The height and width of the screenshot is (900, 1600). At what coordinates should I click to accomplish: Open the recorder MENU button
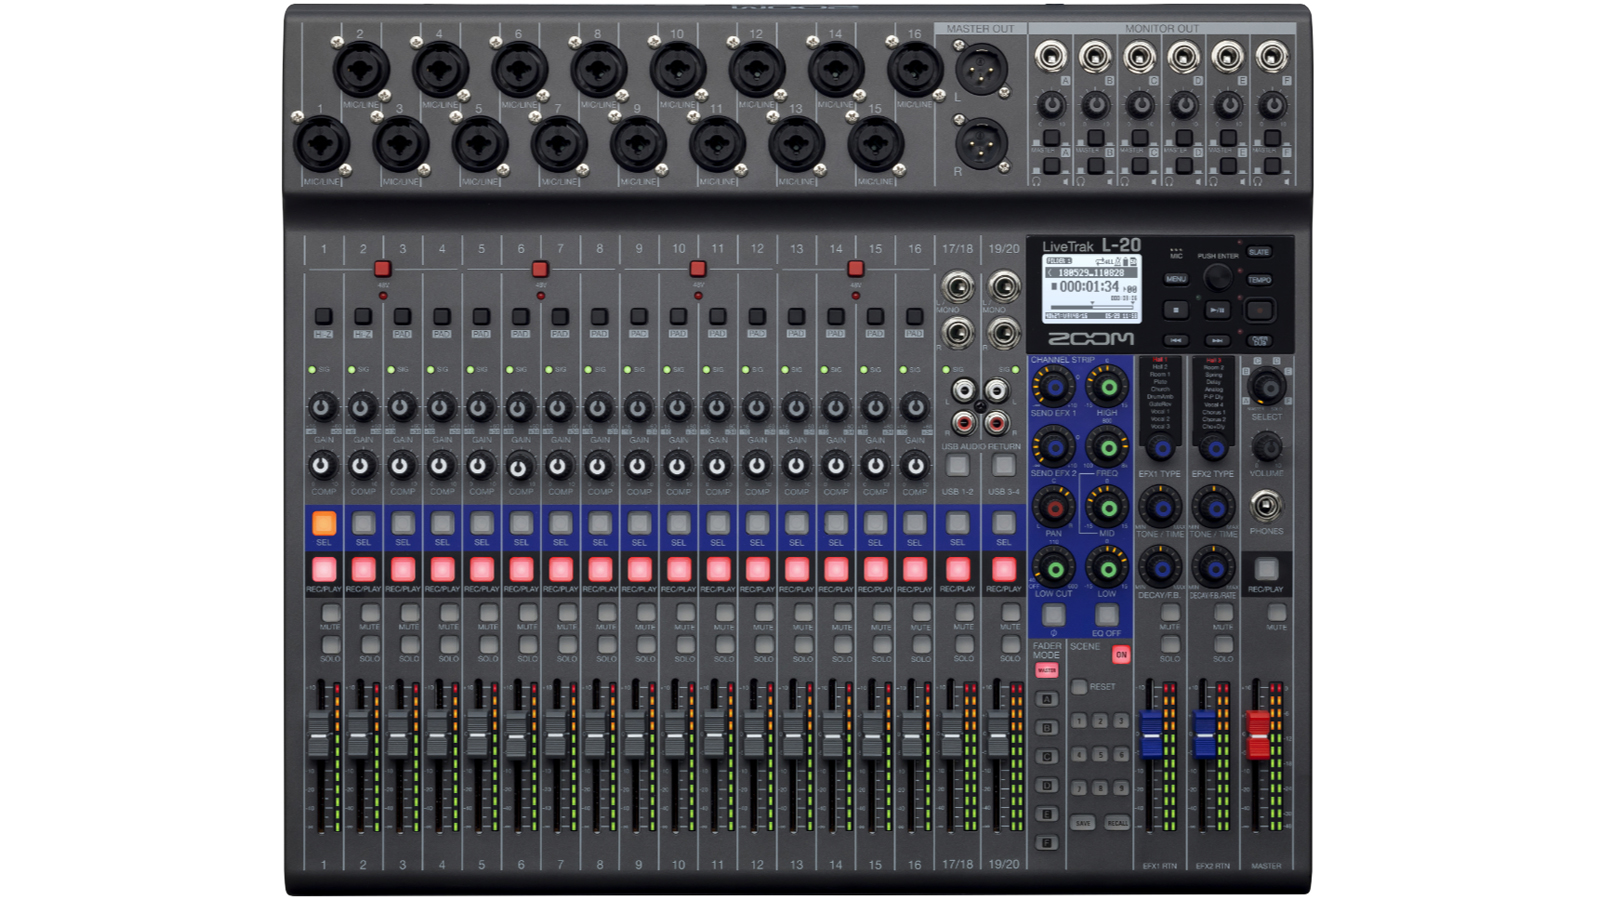tap(1176, 279)
